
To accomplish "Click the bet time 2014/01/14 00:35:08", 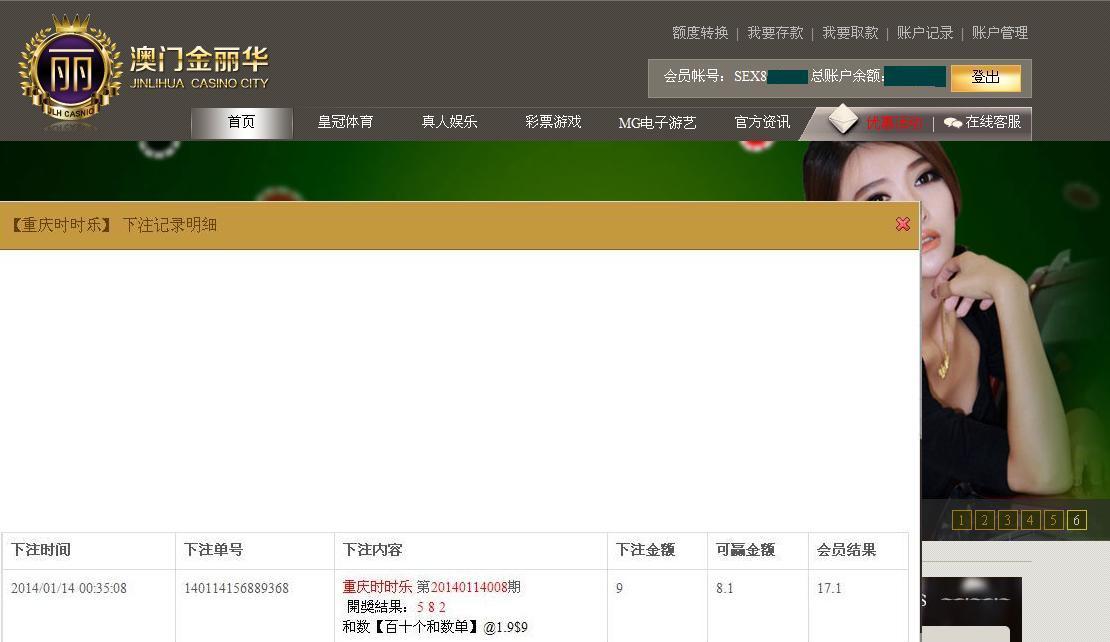I will tap(69, 588).
